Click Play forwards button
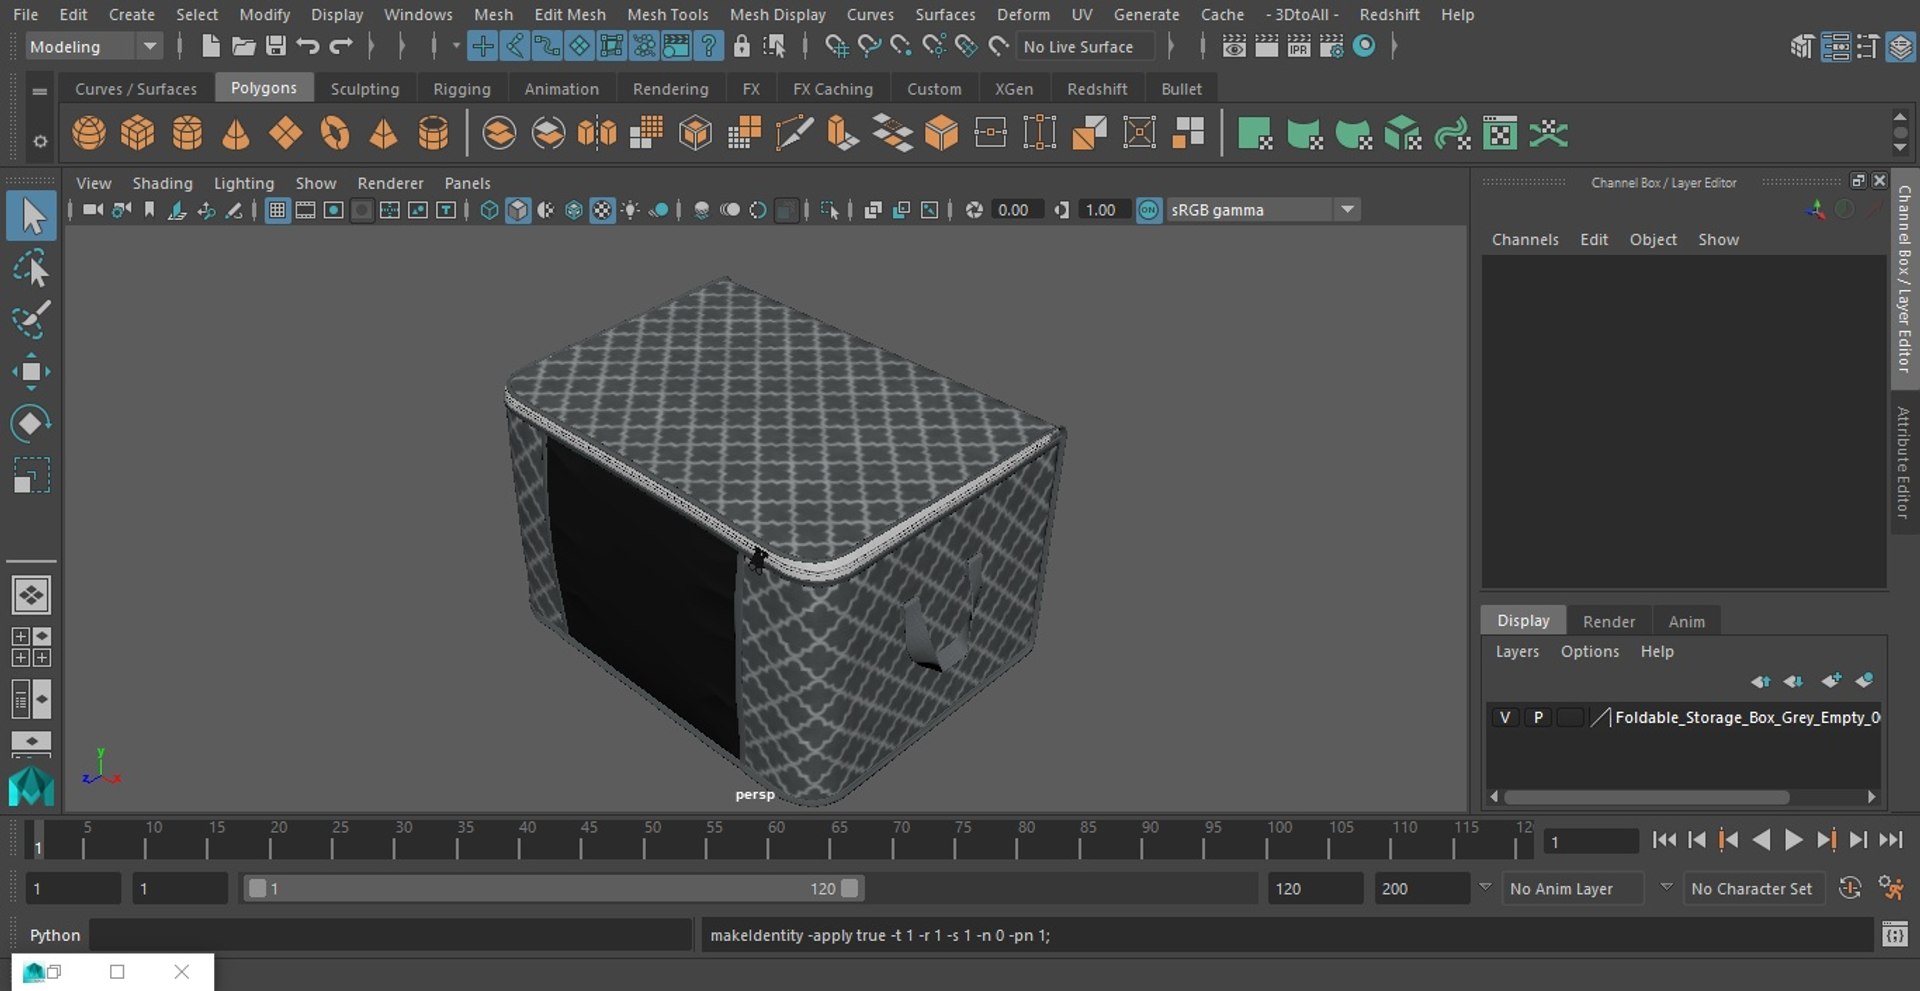The height and width of the screenshot is (991, 1920). click(1793, 840)
